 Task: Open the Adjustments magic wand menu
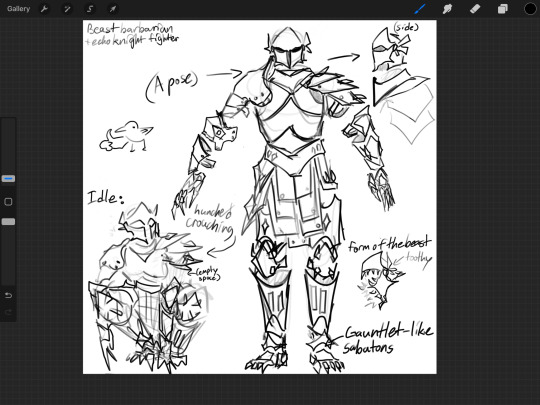click(x=67, y=9)
